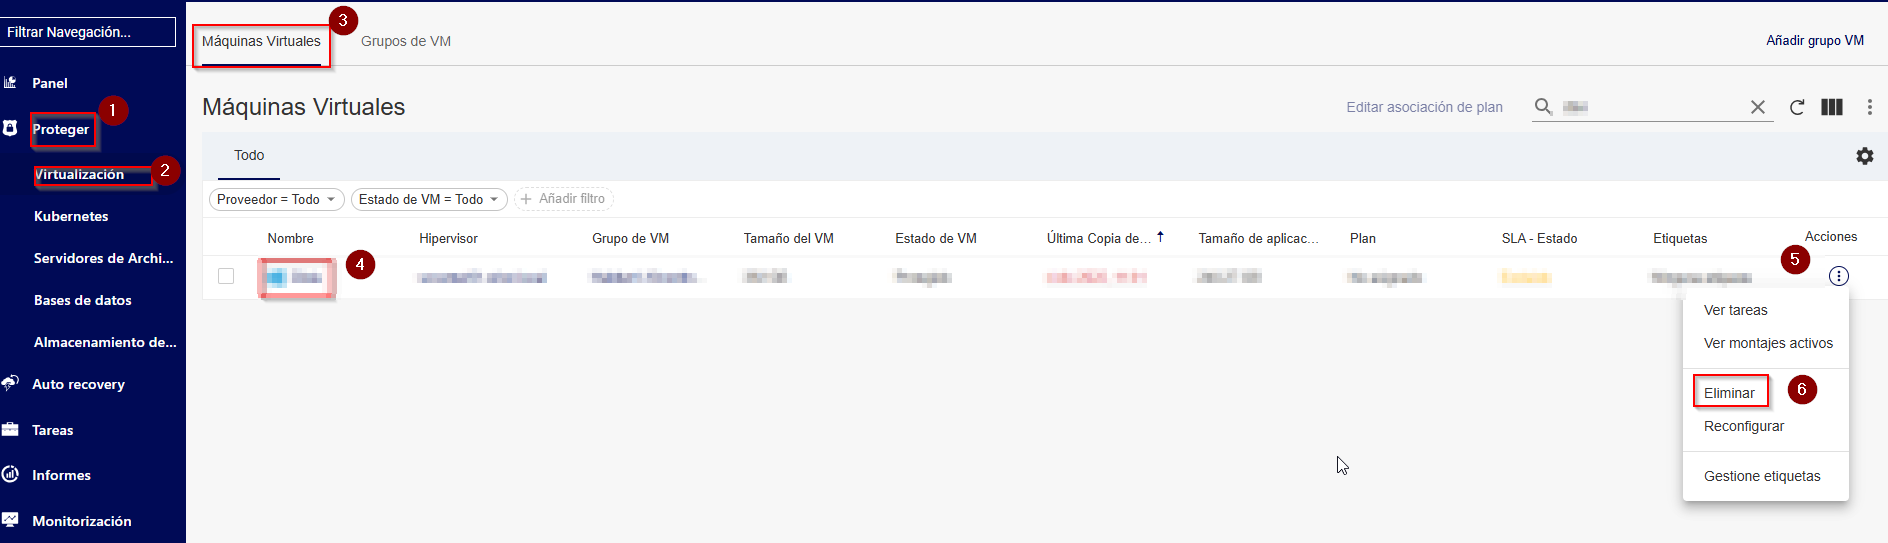The height and width of the screenshot is (543, 1888).
Task: Sort by Última Copia column arrow
Action: (x=1160, y=237)
